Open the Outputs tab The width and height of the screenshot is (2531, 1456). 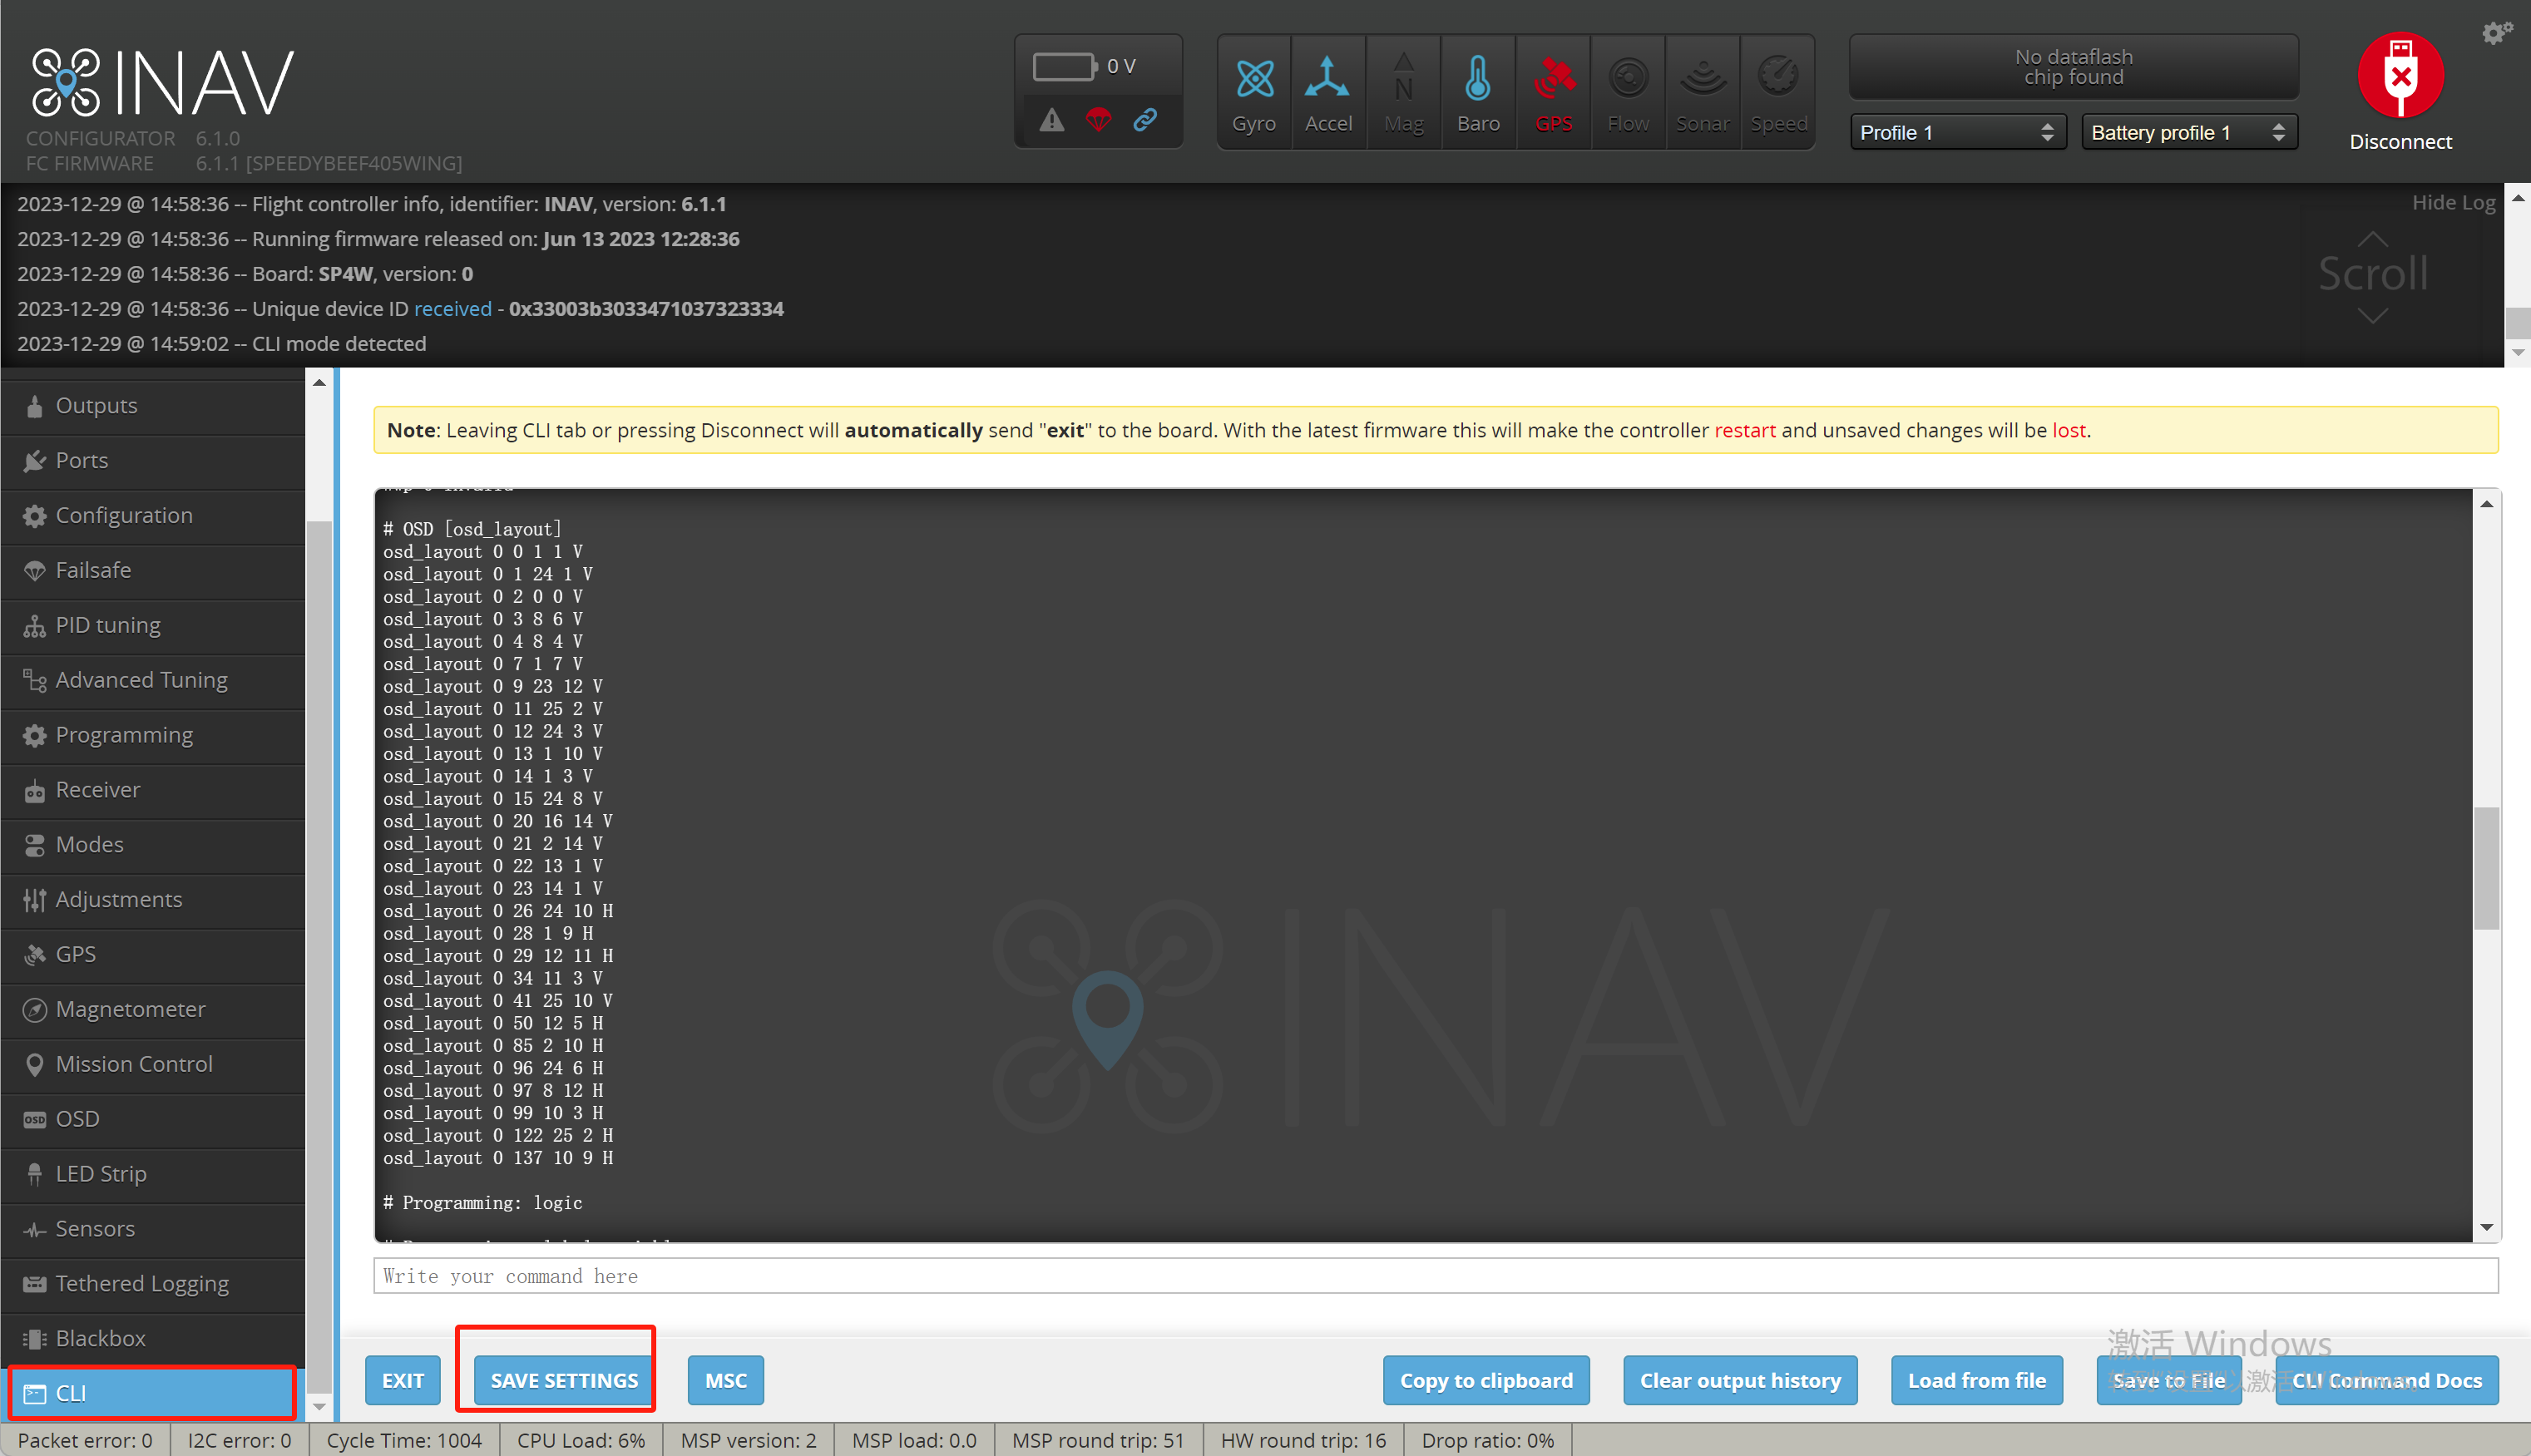pos(153,405)
